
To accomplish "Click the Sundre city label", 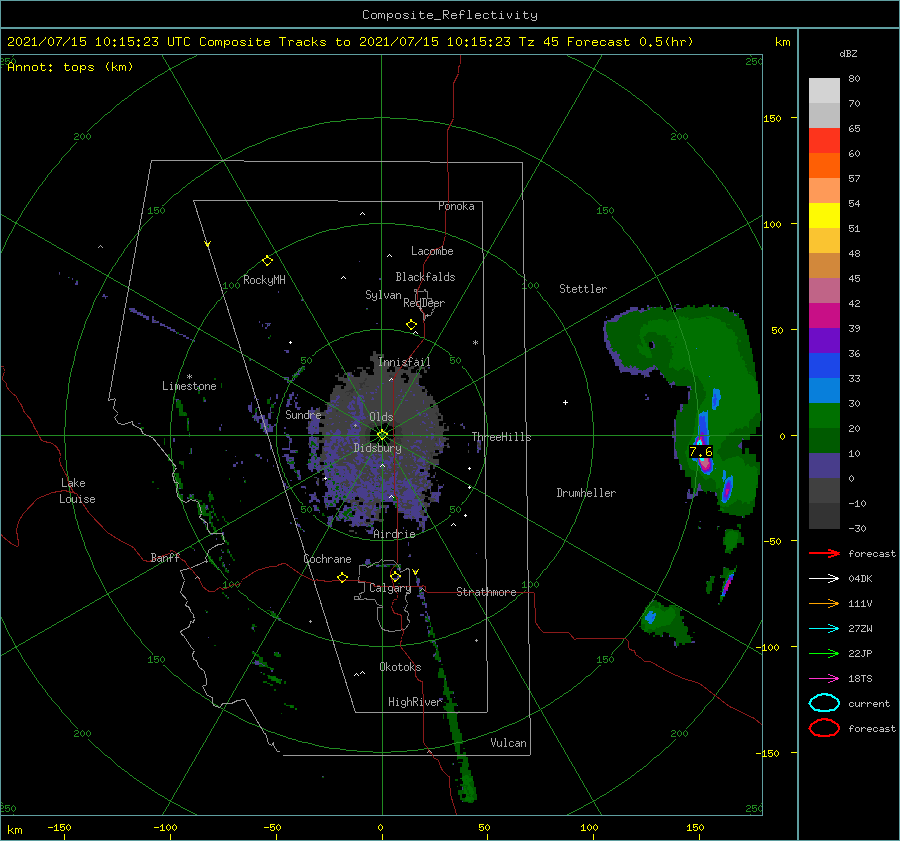I will 303,414.
